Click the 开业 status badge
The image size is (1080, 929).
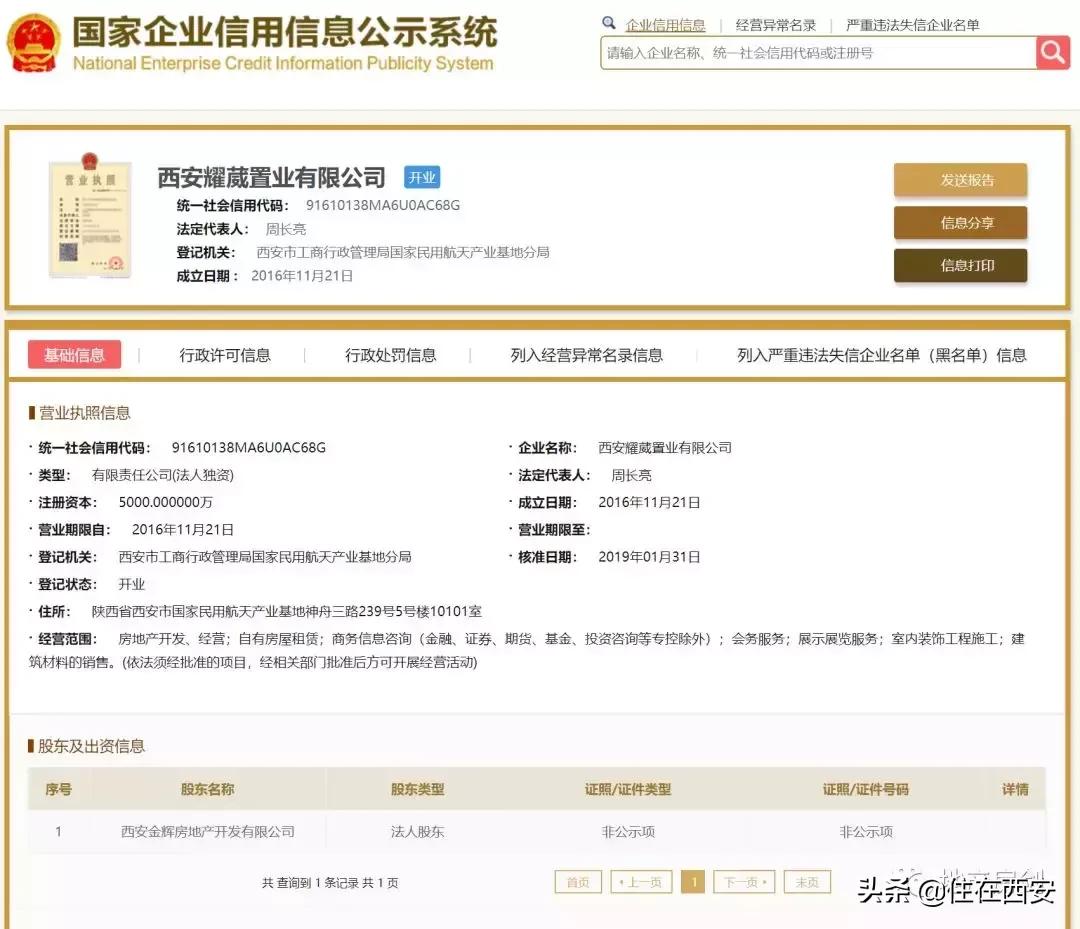coord(422,177)
